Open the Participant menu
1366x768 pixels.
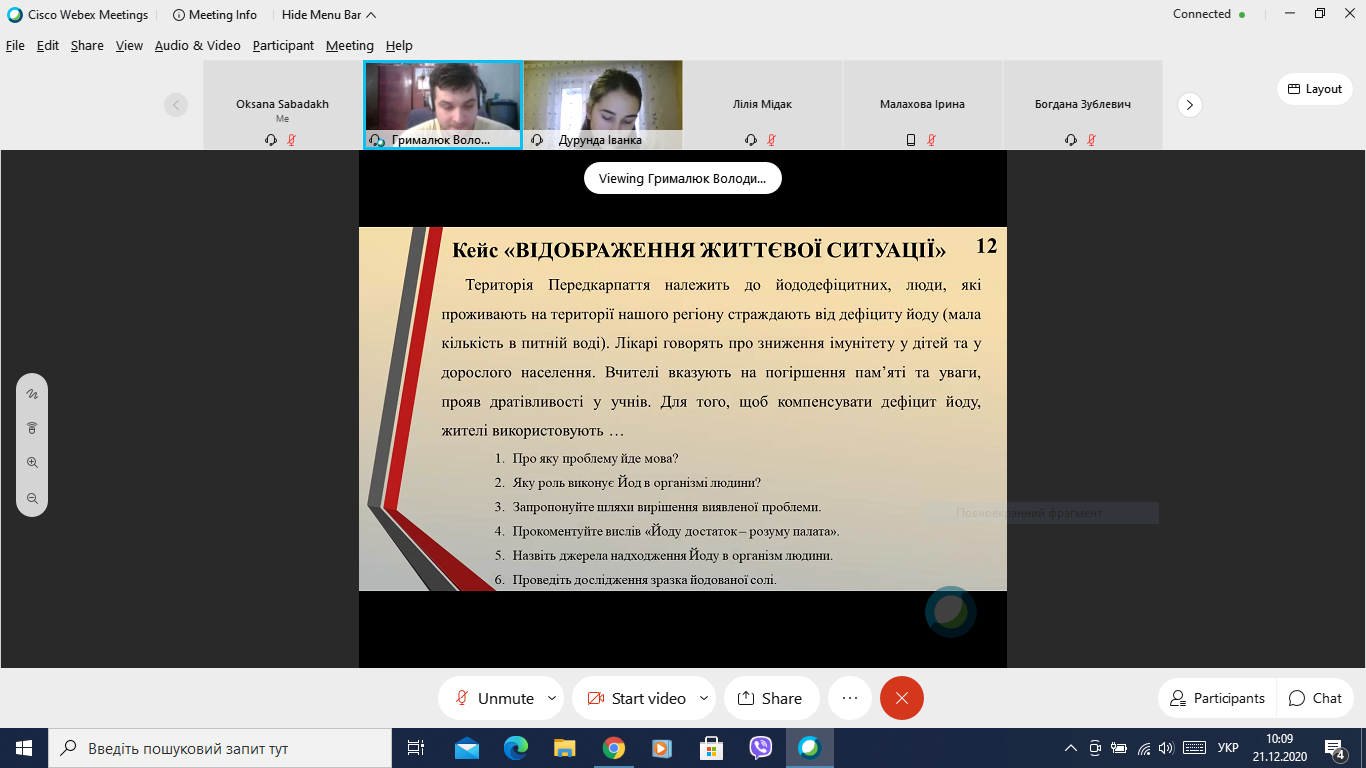(283, 45)
